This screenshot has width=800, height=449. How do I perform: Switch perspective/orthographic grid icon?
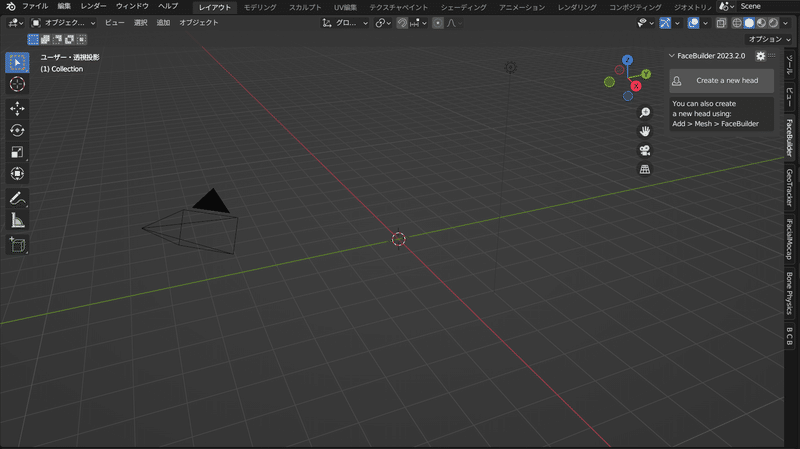(645, 169)
